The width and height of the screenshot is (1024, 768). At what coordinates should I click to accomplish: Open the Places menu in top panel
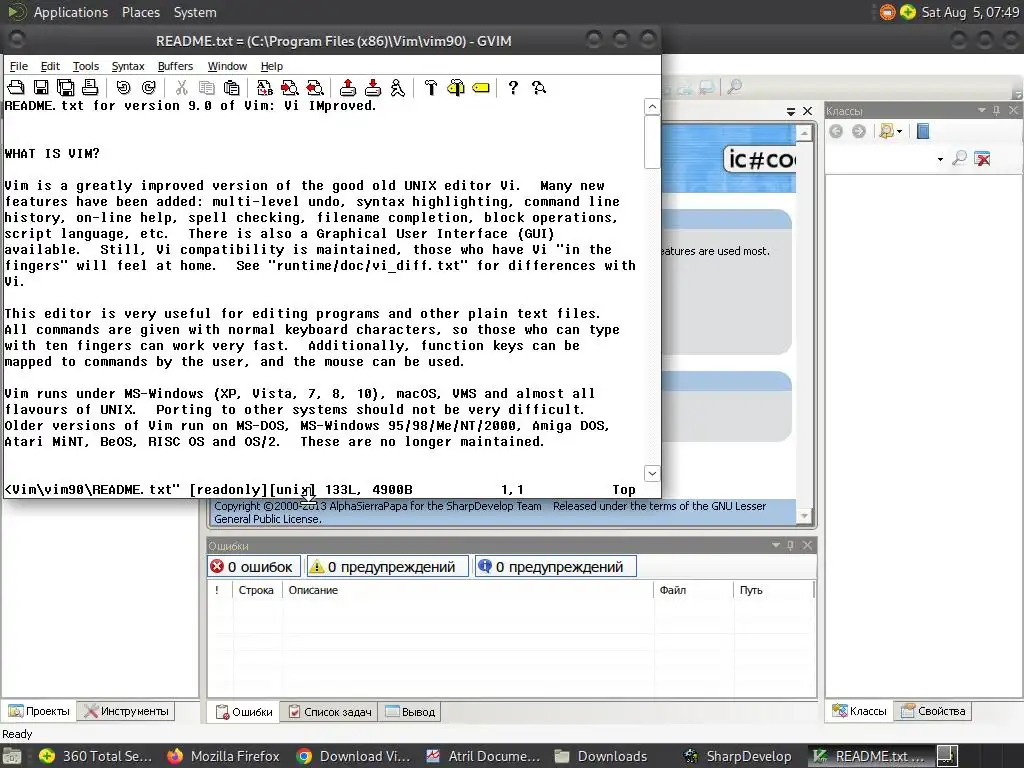point(140,12)
